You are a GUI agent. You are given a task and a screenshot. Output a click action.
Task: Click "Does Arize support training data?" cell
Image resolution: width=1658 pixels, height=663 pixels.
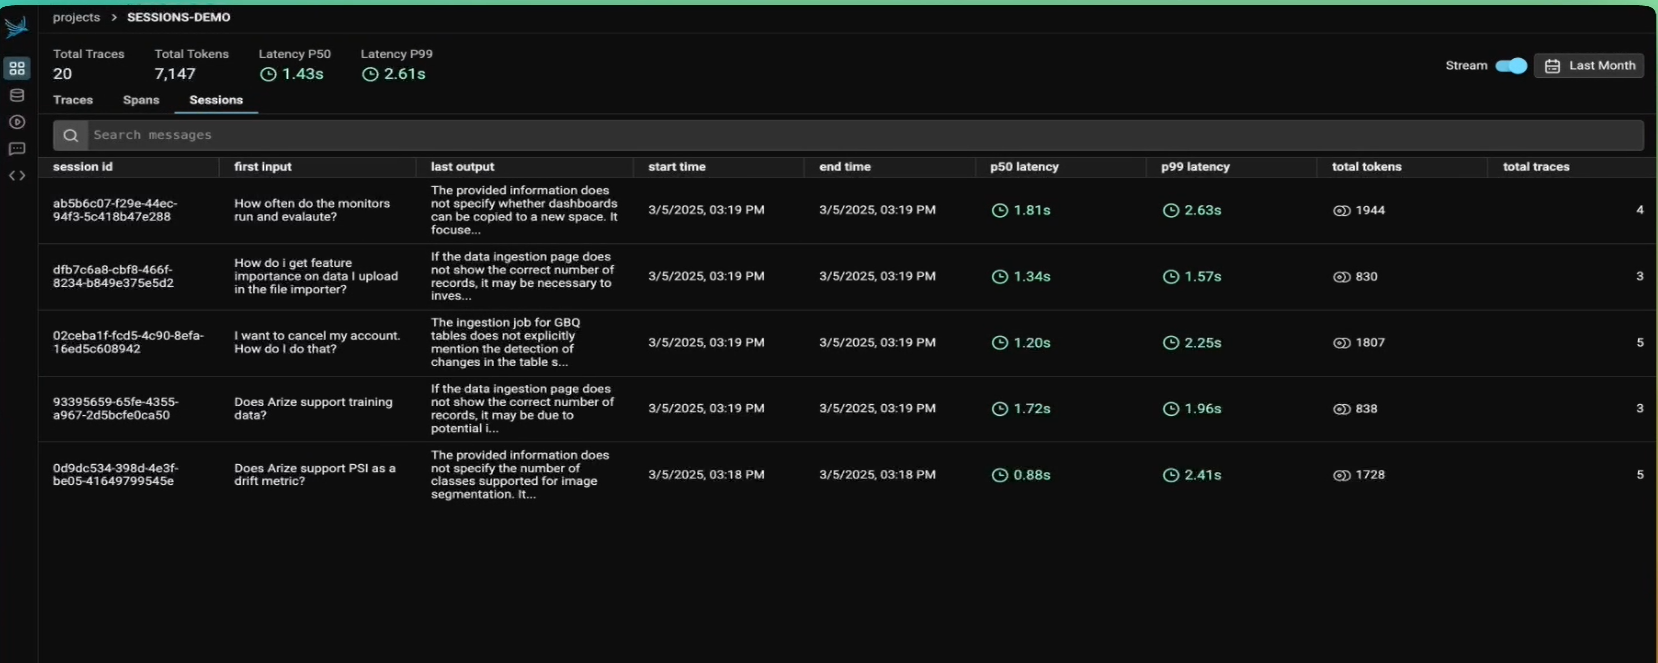click(313, 408)
